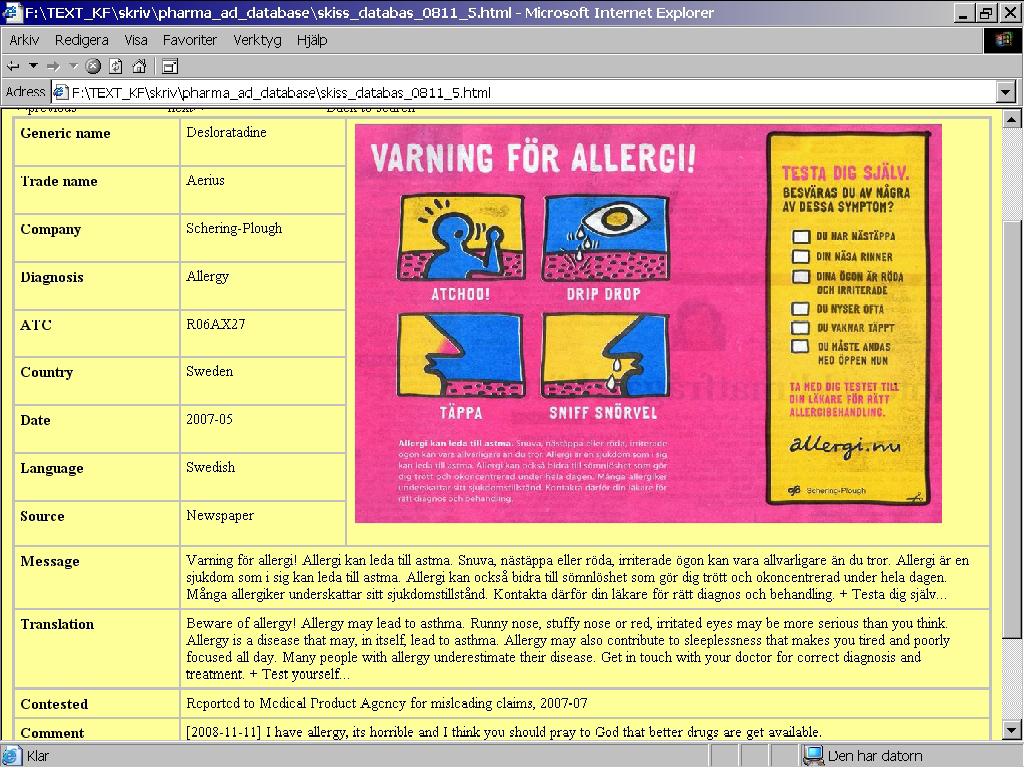Screen dimensions: 1024x768
Task: Open the Hjälp menu
Action: coord(312,40)
